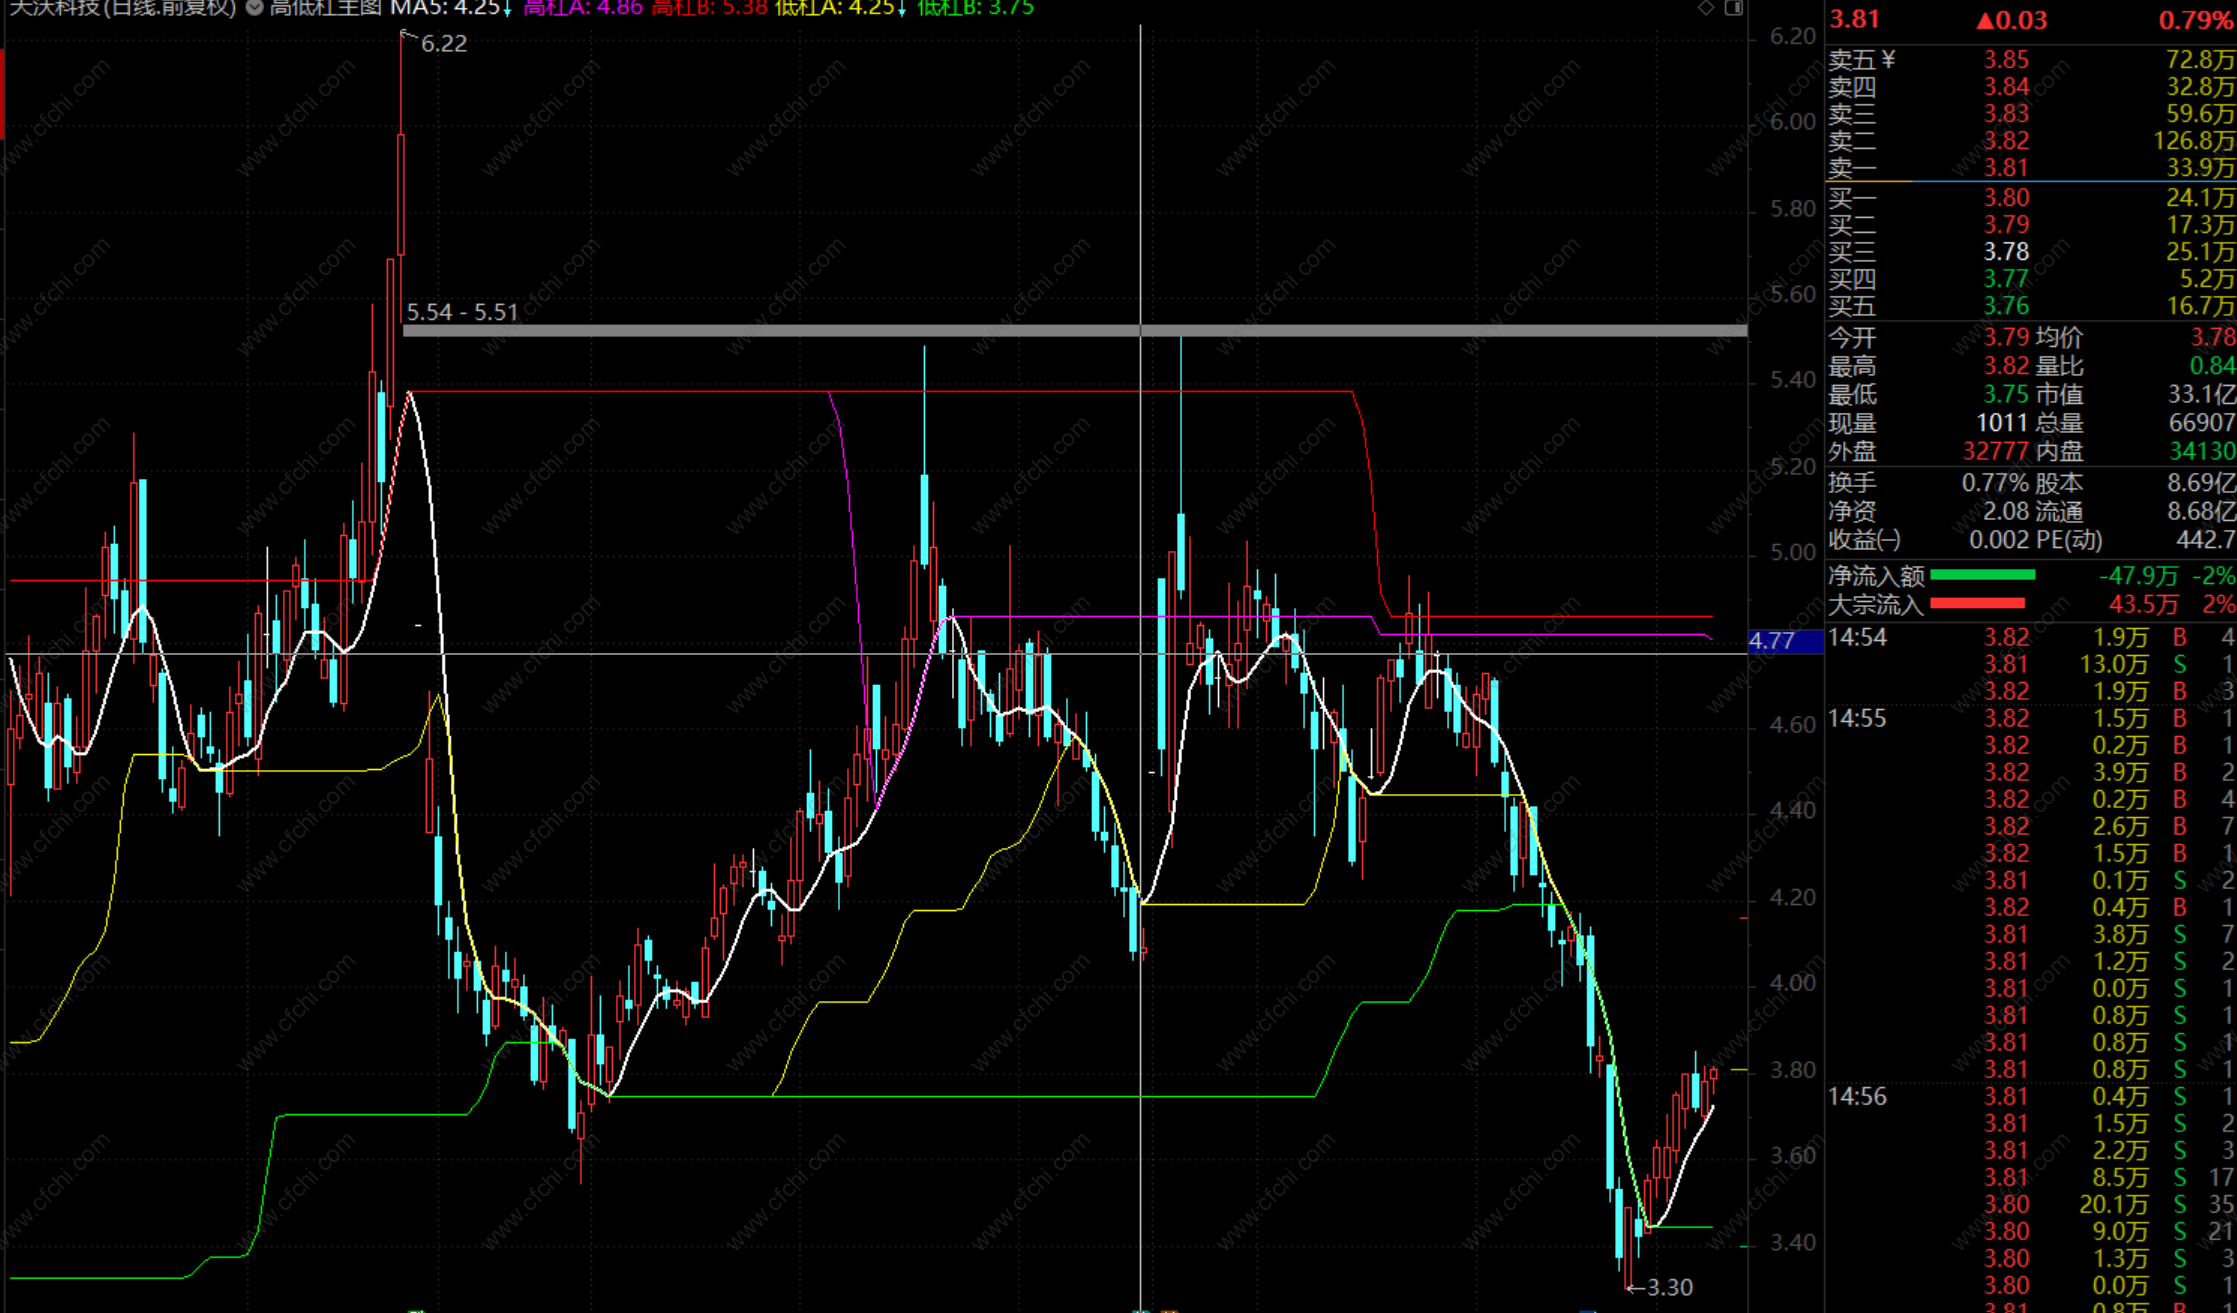Click the green 净流入额 bar
Viewport: 2237px width, 1313px height.
pos(1982,575)
